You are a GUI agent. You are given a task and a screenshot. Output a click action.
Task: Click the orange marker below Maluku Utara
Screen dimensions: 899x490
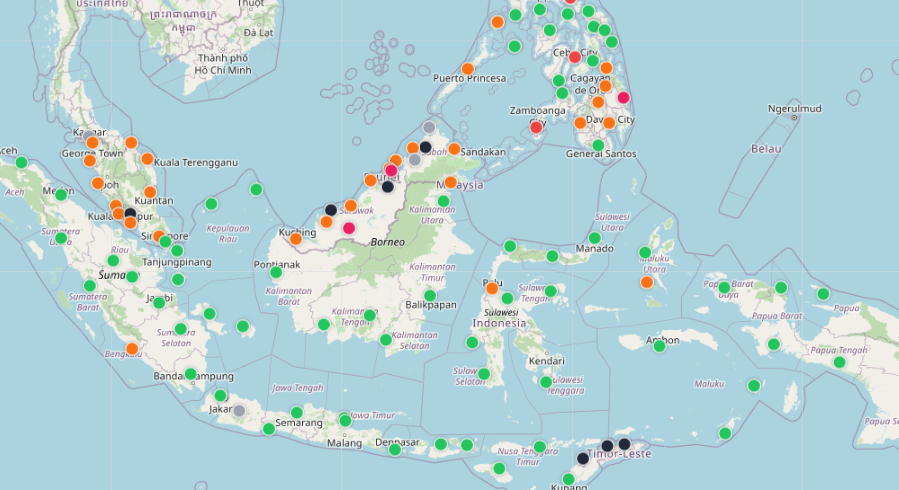point(647,282)
